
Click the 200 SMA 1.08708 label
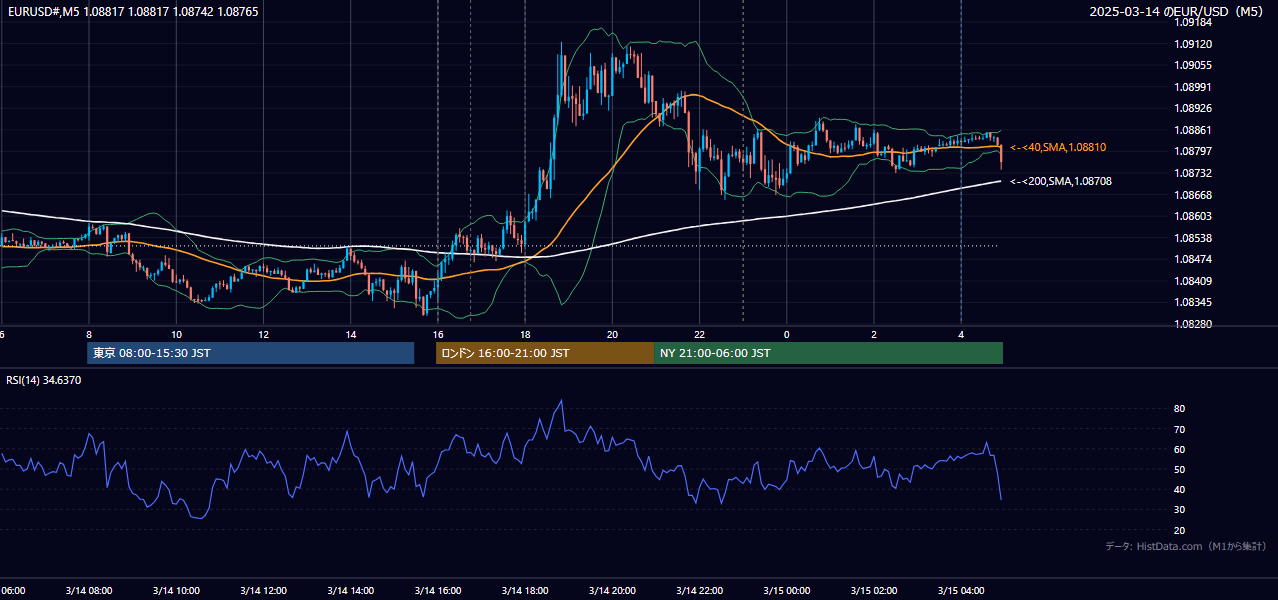(1060, 181)
